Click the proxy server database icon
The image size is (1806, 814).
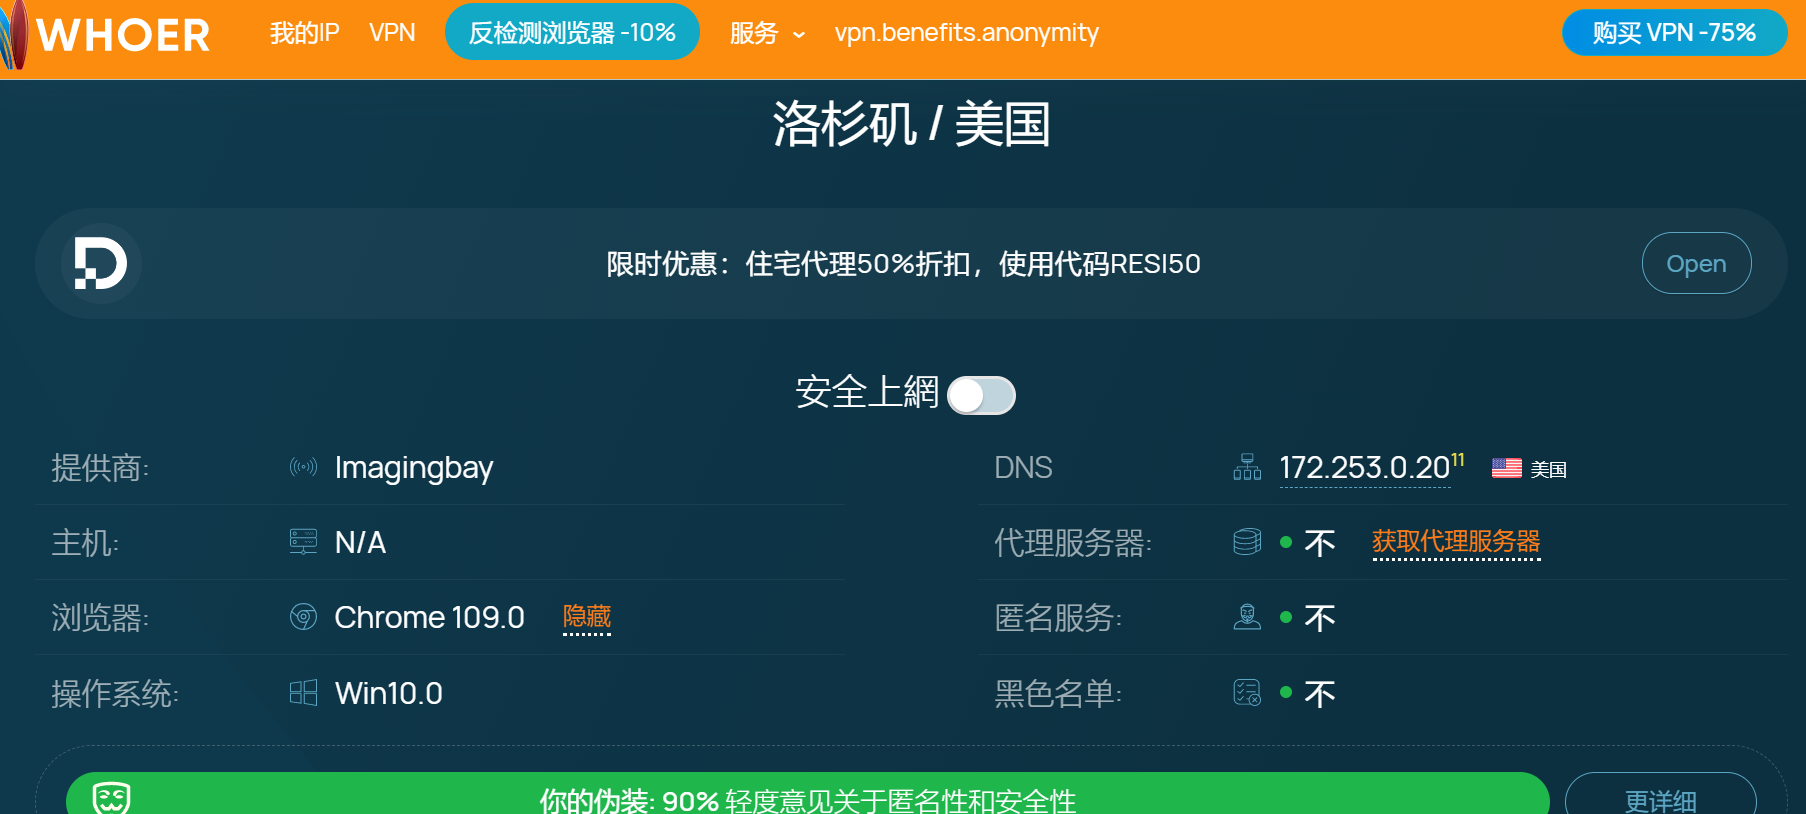pos(1247,542)
